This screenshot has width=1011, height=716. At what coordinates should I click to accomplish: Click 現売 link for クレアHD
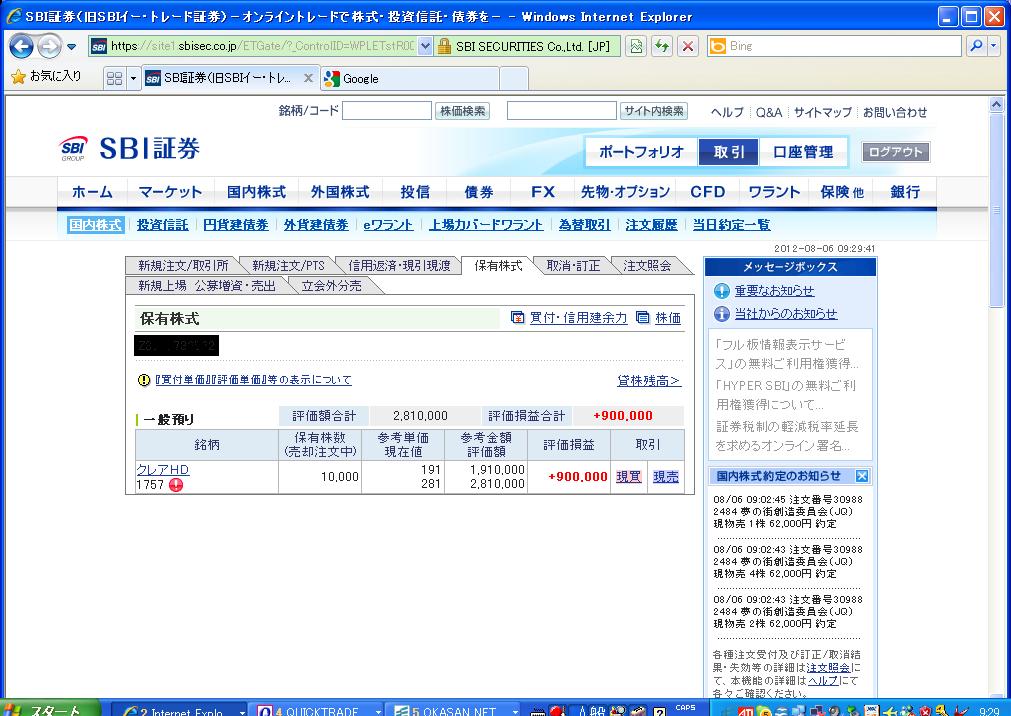[x=665, y=477]
